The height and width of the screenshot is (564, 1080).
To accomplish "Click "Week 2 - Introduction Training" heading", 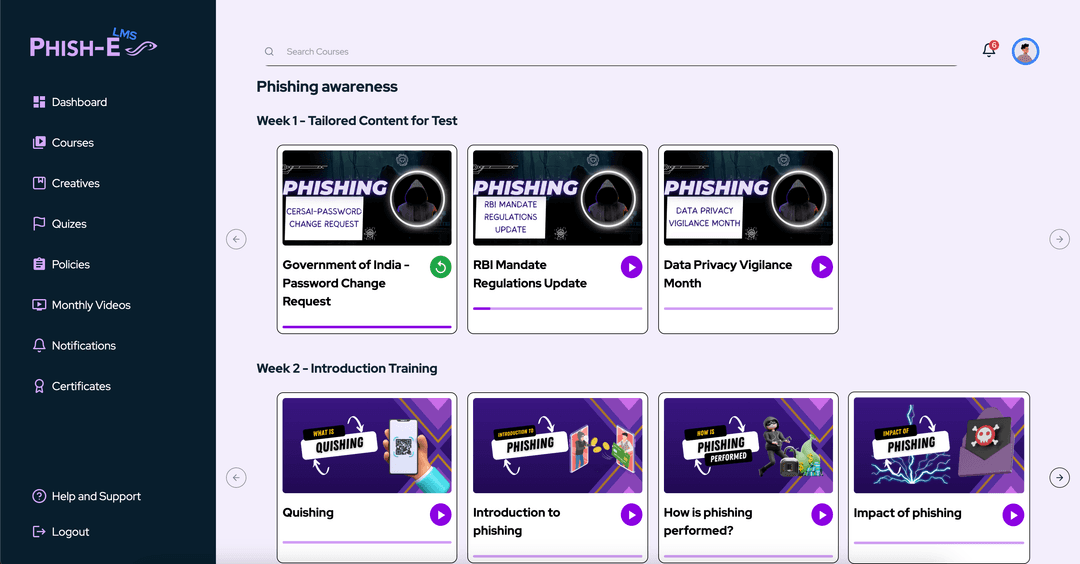I will click(346, 368).
